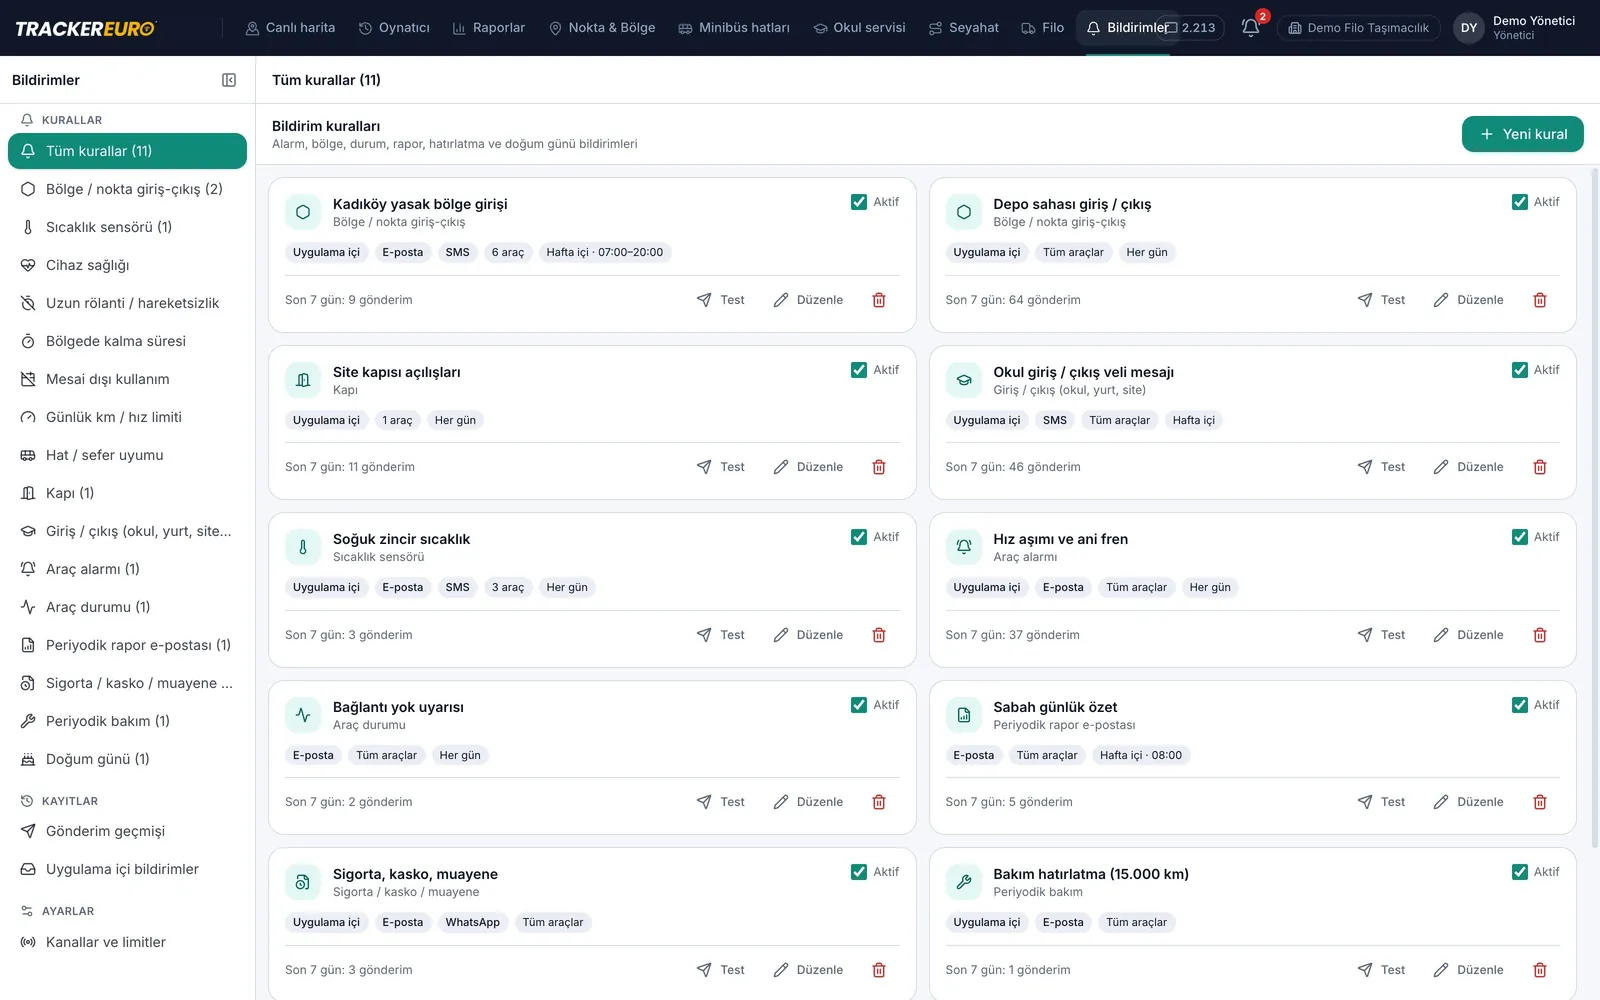The image size is (1600, 1000).
Task: Toggle Aktif for Soğuk zincir sıcaklık
Action: point(859,537)
